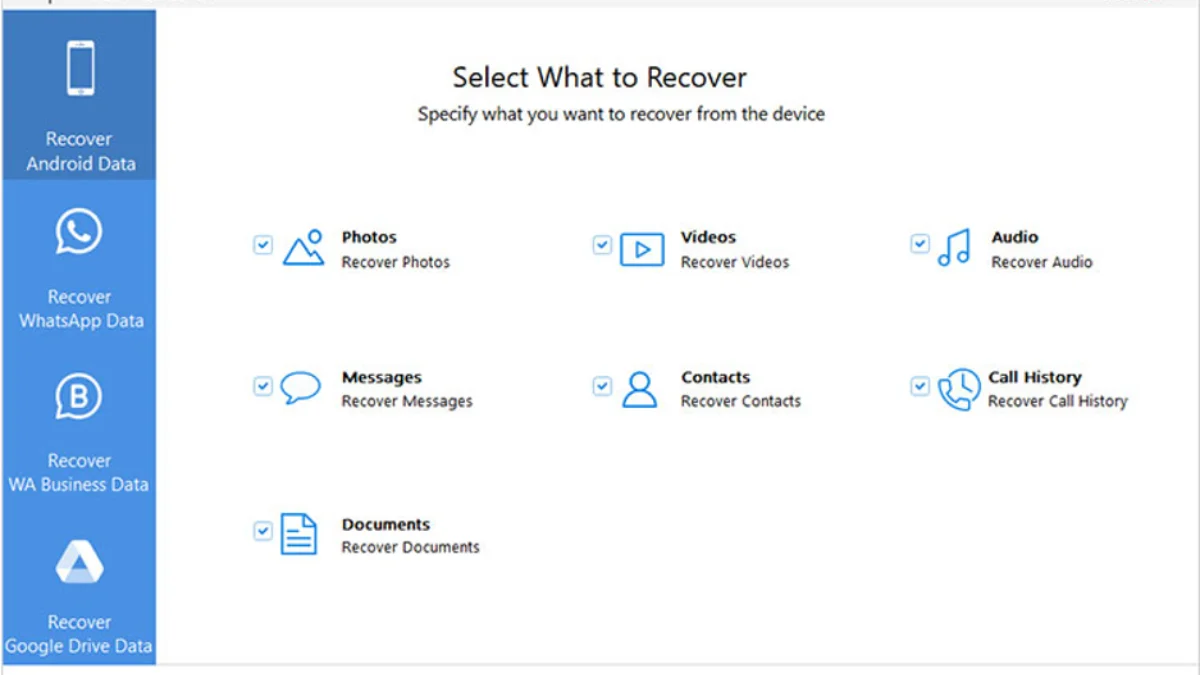This screenshot has height=675, width=1200.
Task: Uncheck the Videos checkbox
Action: tap(602, 245)
